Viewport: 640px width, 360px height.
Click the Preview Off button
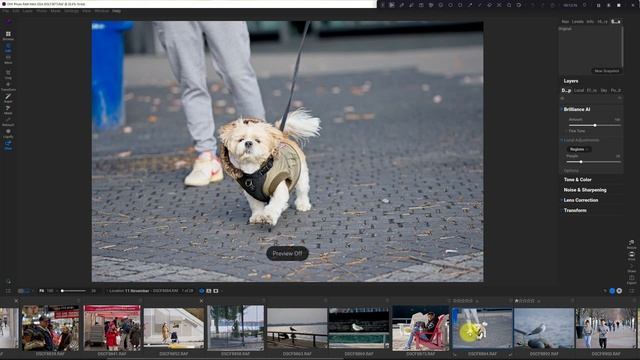287,253
